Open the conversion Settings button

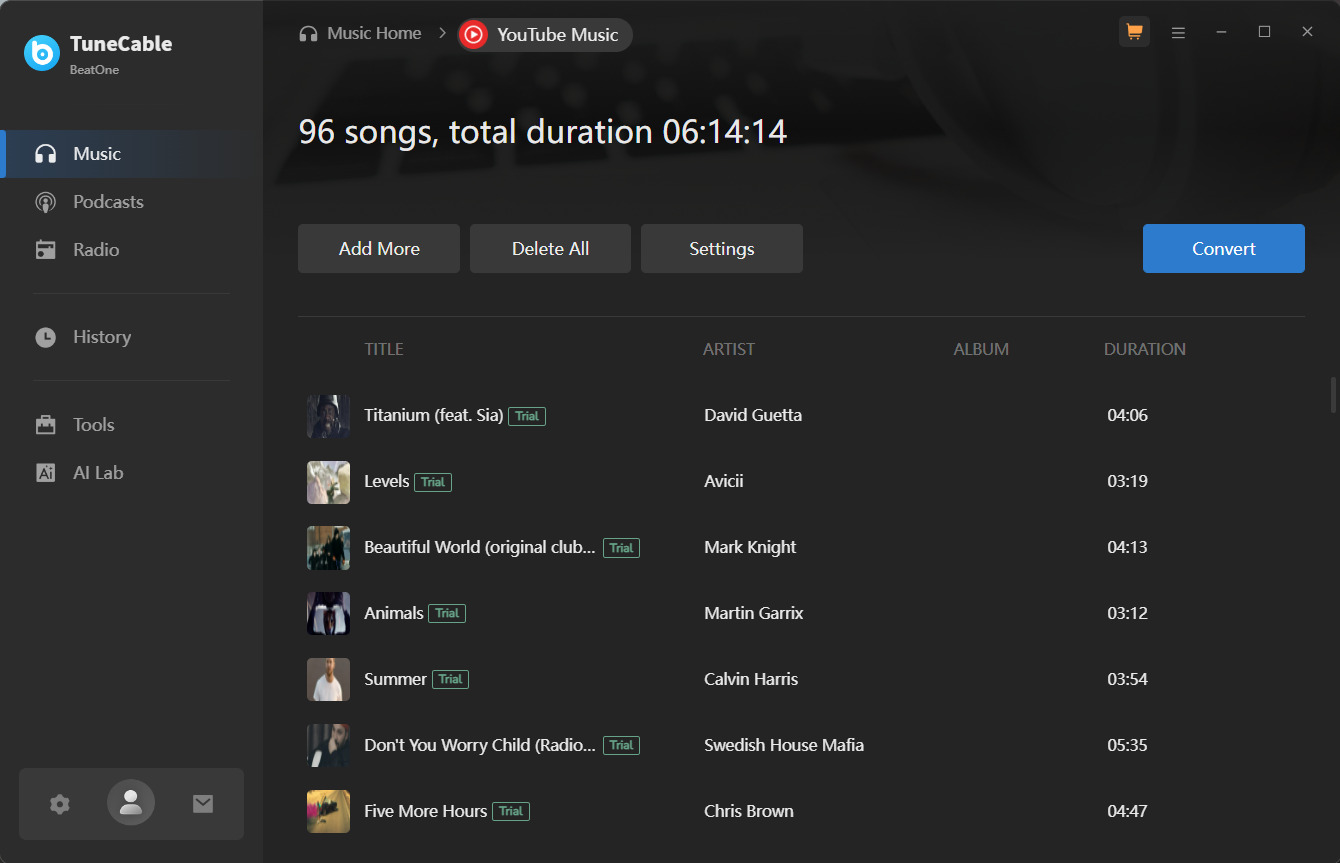[x=721, y=249]
